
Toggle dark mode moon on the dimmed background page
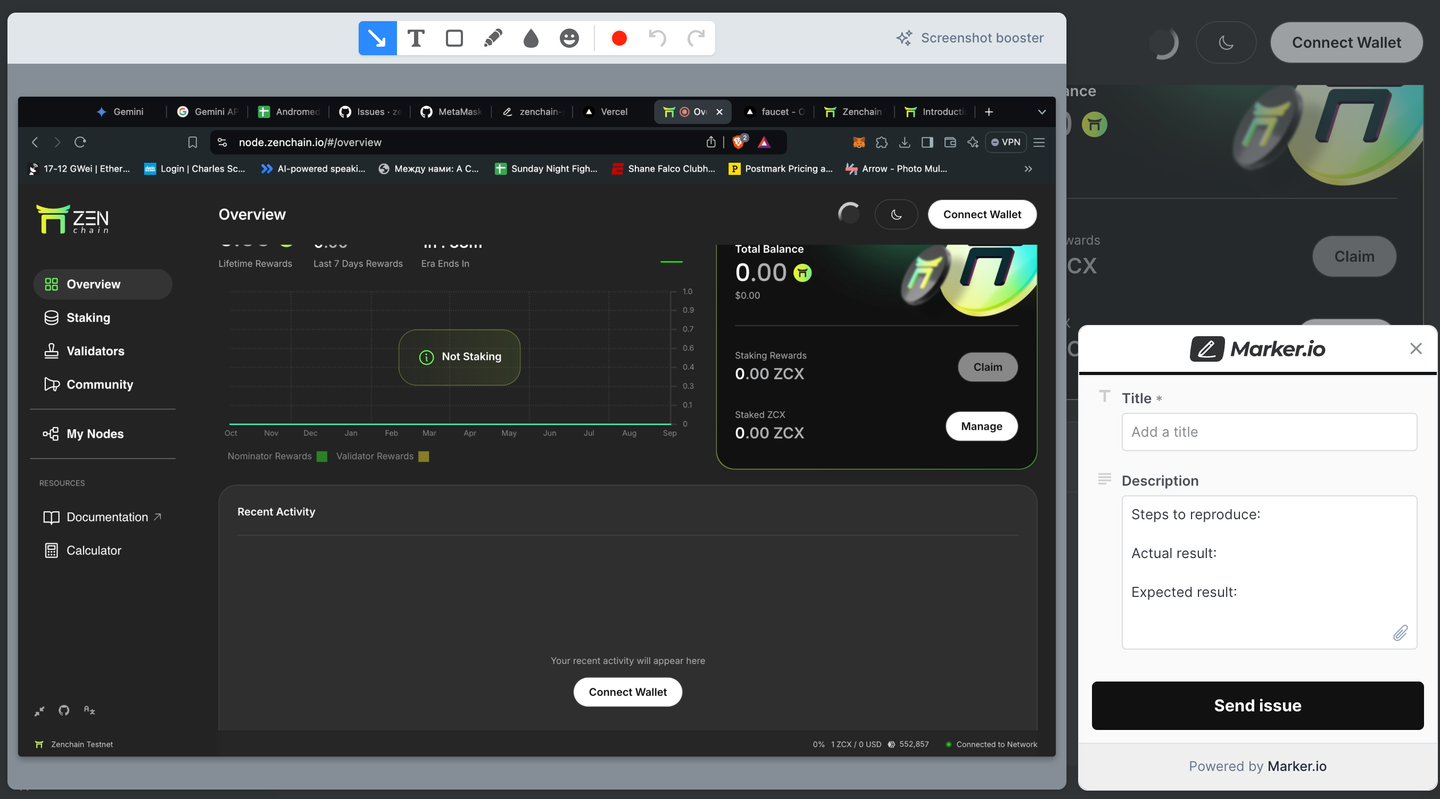1225,42
